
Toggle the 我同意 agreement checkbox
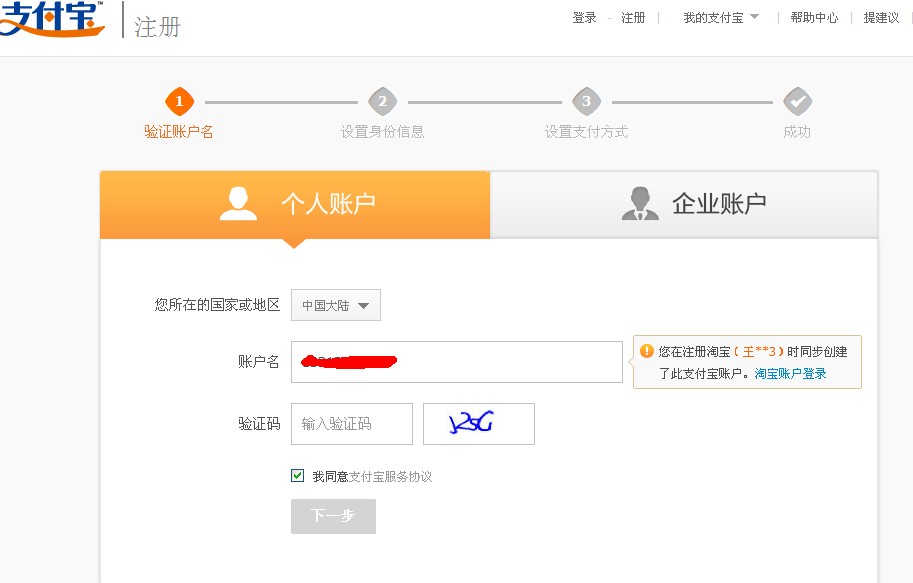[x=298, y=476]
